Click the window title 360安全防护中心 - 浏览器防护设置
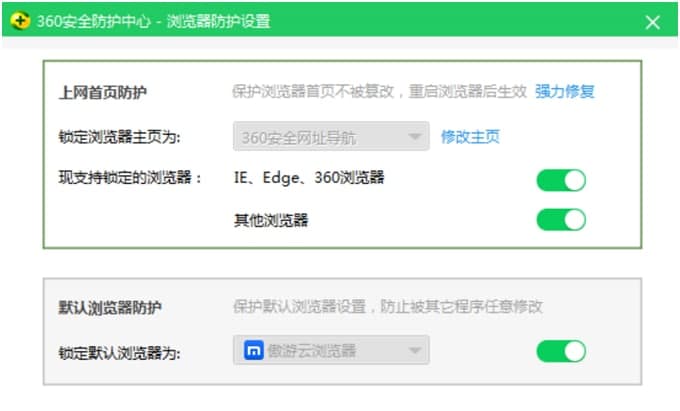 point(154,21)
